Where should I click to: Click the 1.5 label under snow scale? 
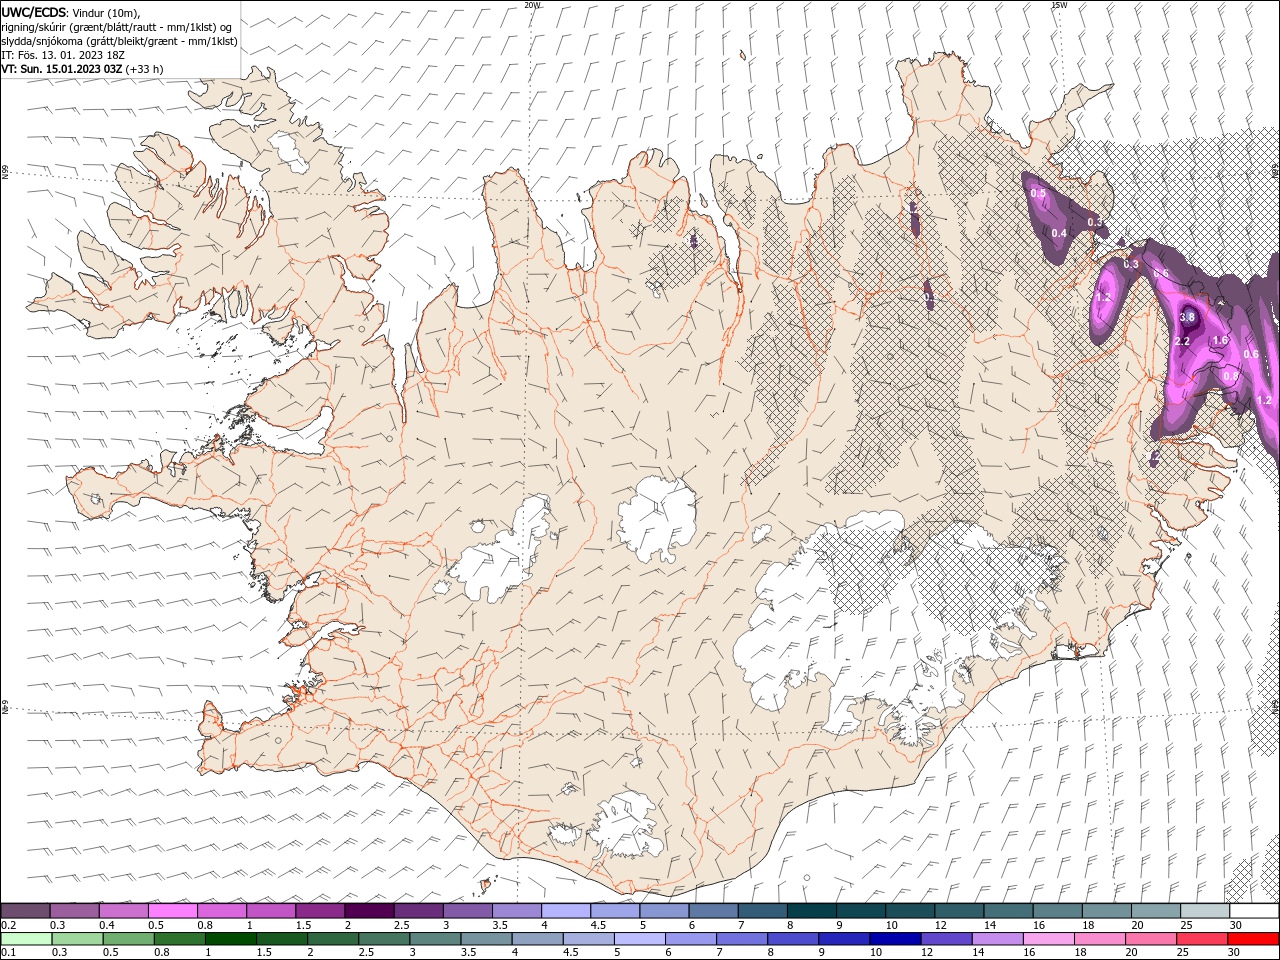click(x=303, y=925)
